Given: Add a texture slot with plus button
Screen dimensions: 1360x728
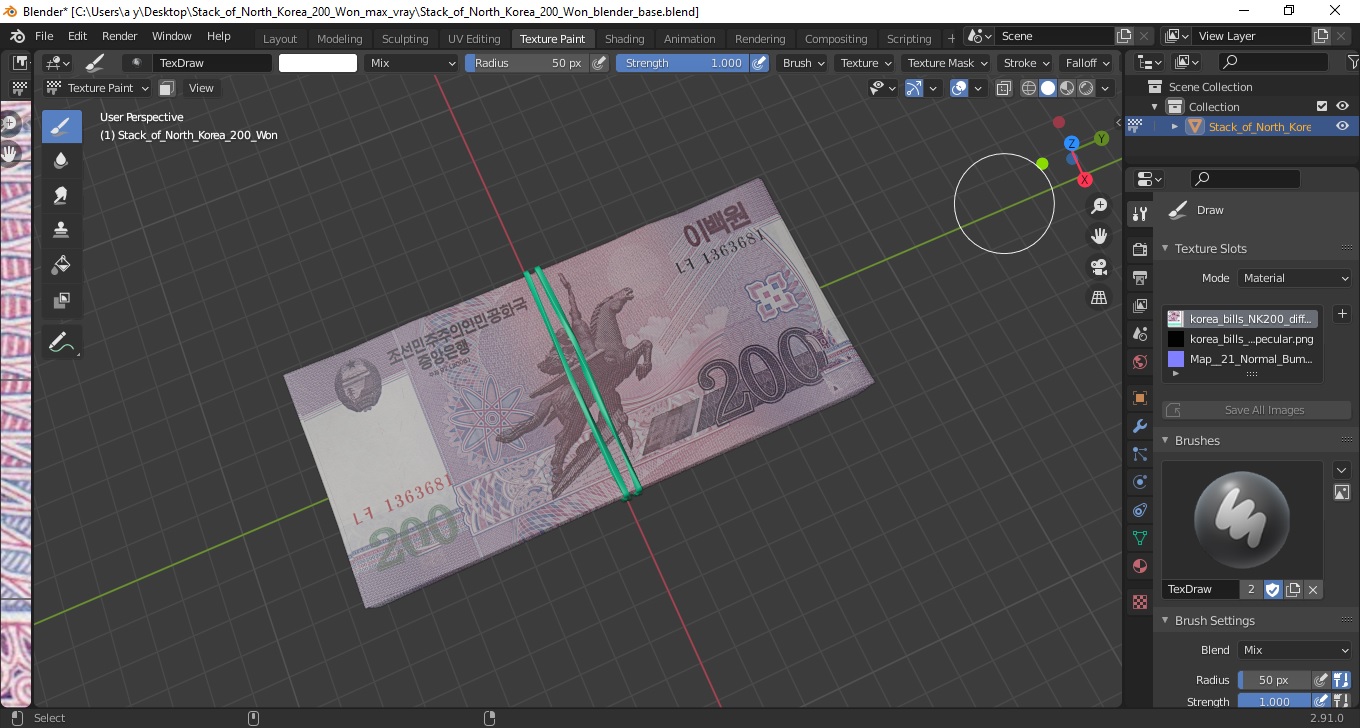Looking at the screenshot, I should coord(1342,314).
